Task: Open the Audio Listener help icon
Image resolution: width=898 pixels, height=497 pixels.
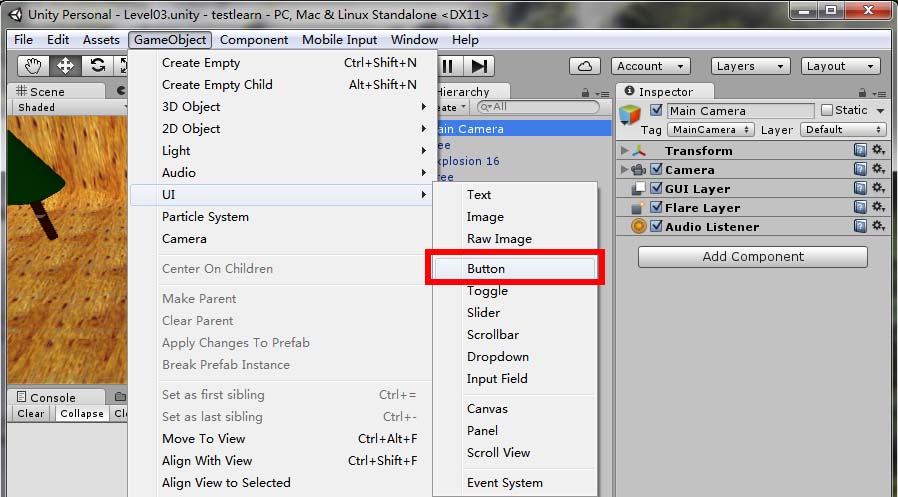Action: 860,226
